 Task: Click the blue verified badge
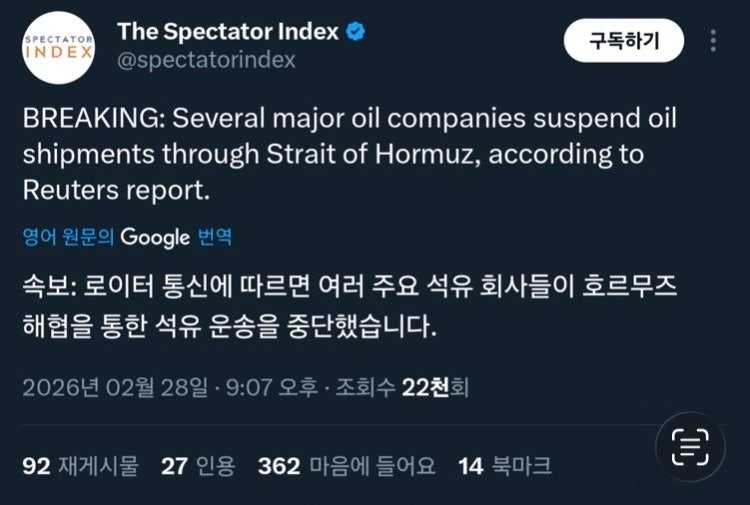355,32
